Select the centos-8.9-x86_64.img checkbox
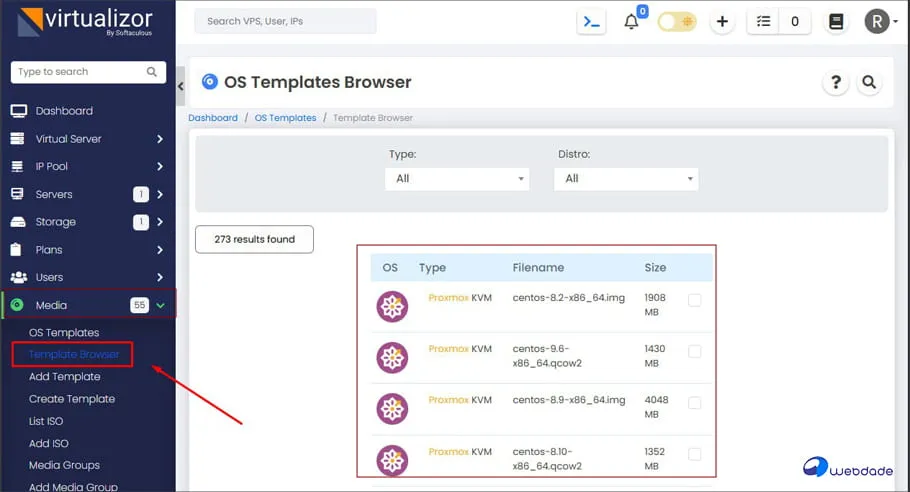 [x=695, y=403]
